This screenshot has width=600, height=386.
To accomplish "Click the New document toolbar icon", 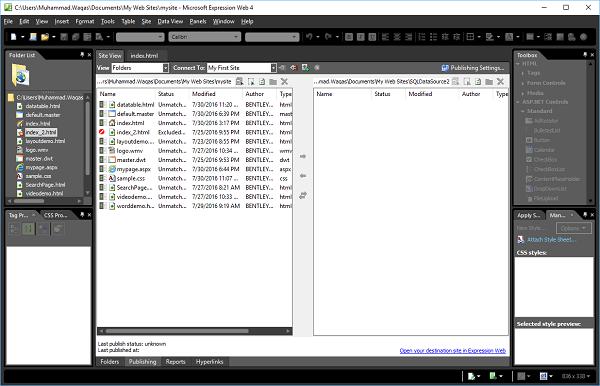I will (14, 37).
